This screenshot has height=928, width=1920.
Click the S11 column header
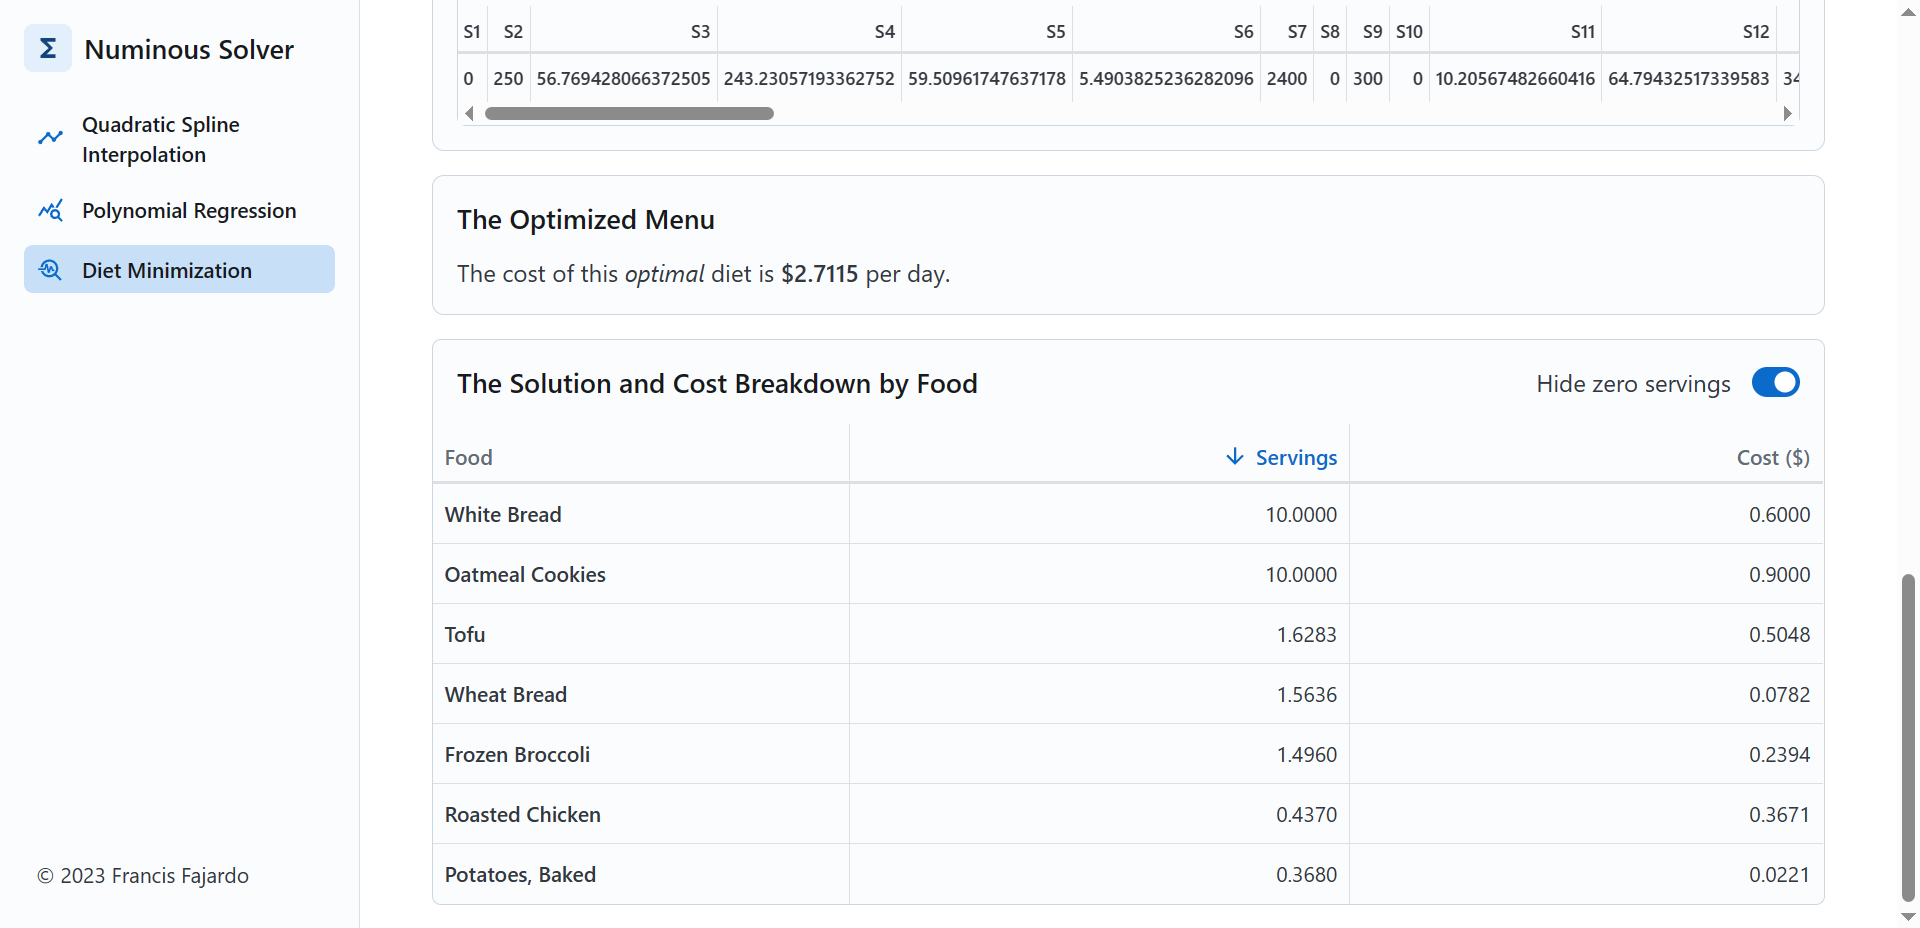coord(1583,31)
